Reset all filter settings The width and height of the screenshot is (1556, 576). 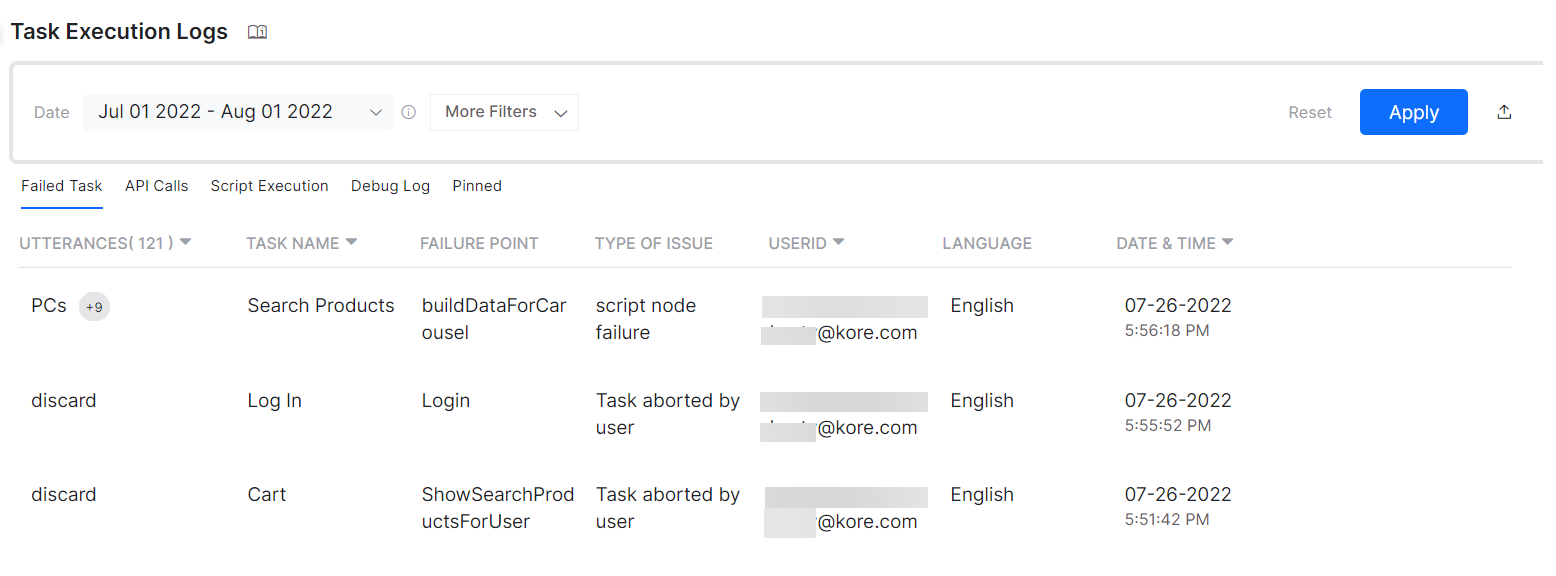coord(1310,112)
